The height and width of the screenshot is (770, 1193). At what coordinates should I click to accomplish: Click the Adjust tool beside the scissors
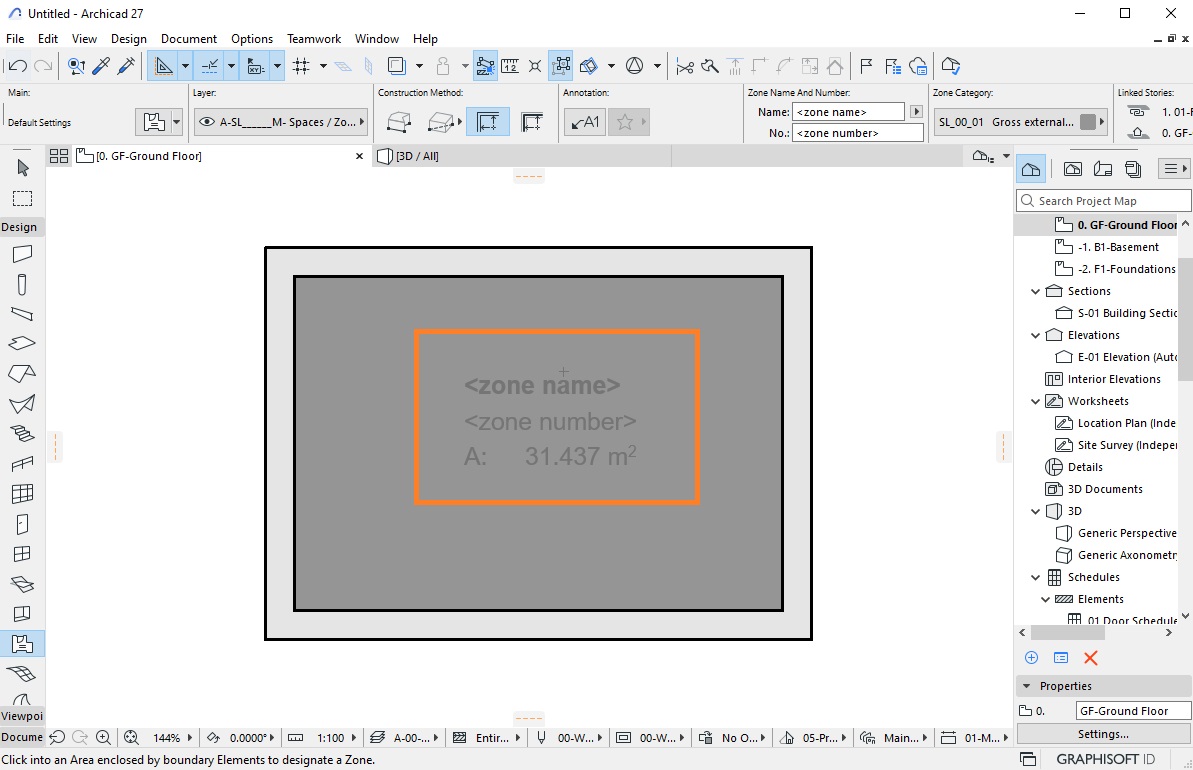point(710,66)
